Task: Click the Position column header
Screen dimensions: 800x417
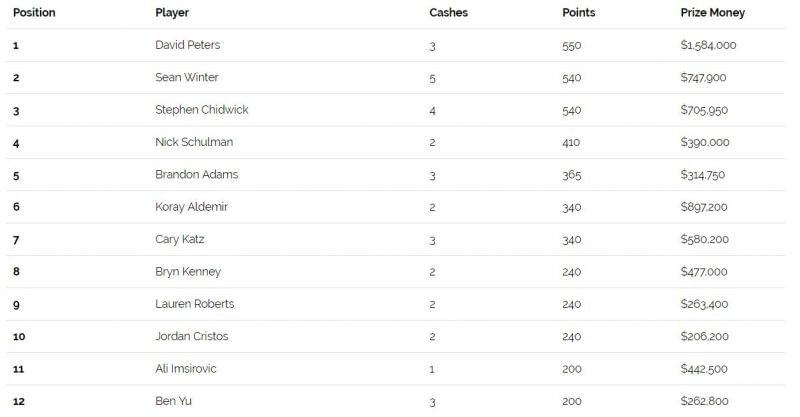Action: [34, 13]
